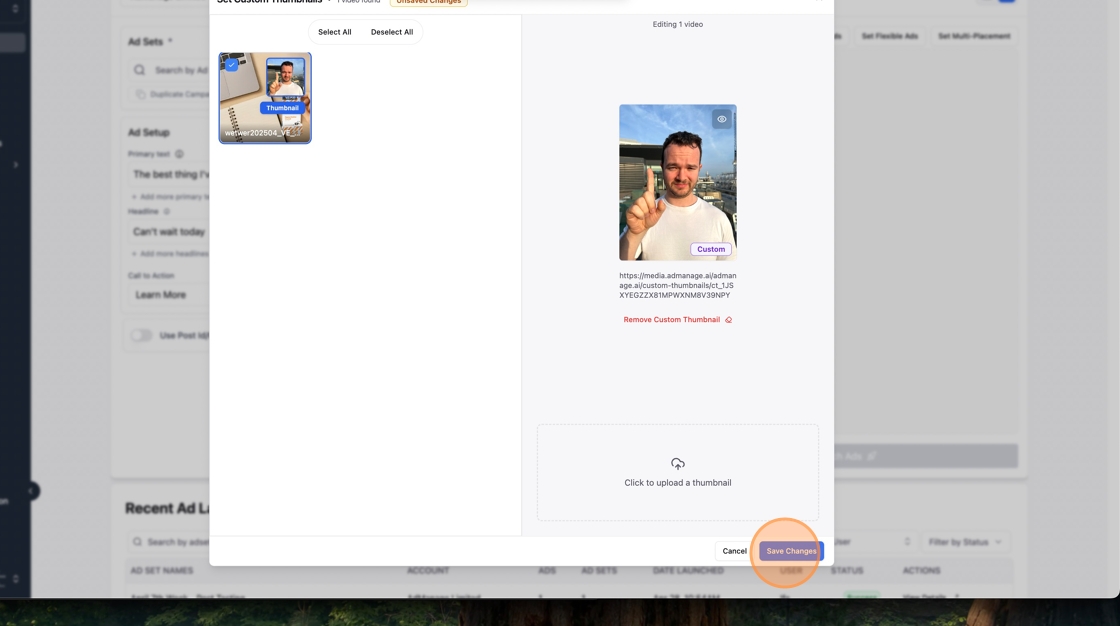Click the eye preview icon on the custom thumbnail
The image size is (1120, 626).
click(x=721, y=119)
